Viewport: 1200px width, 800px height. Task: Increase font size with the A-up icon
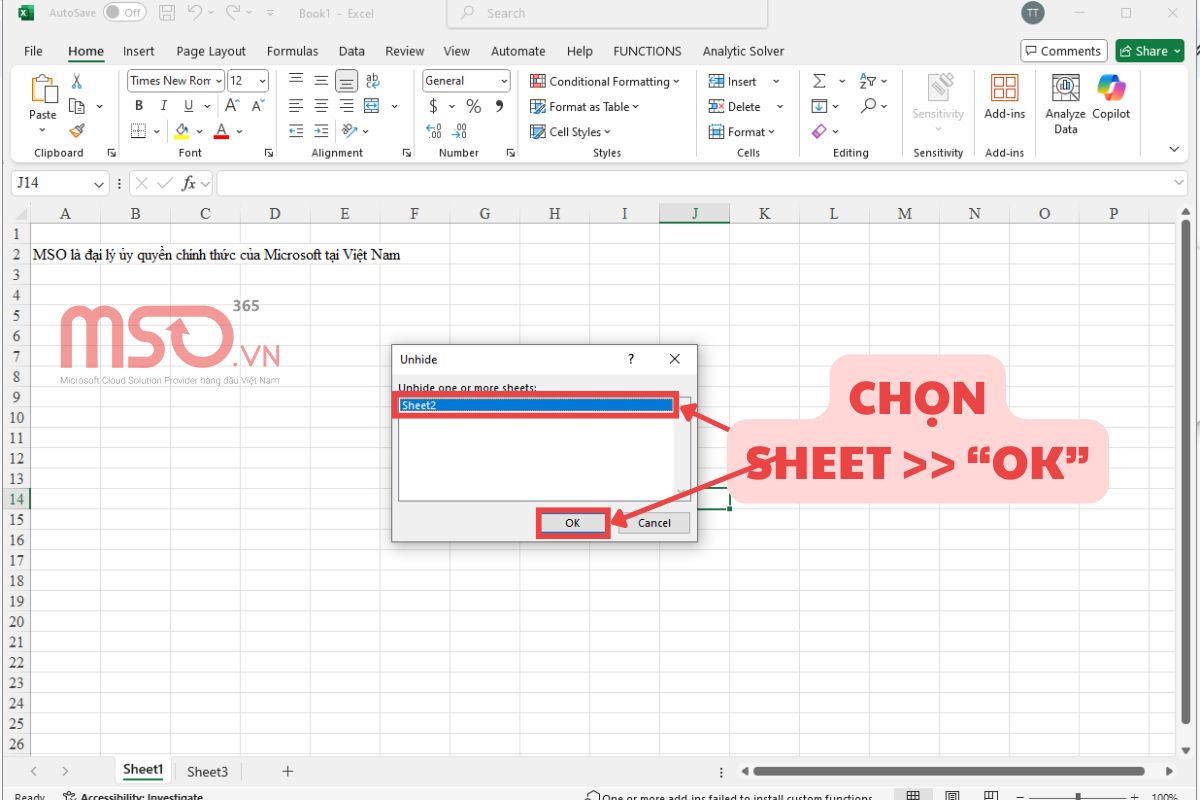click(x=233, y=106)
